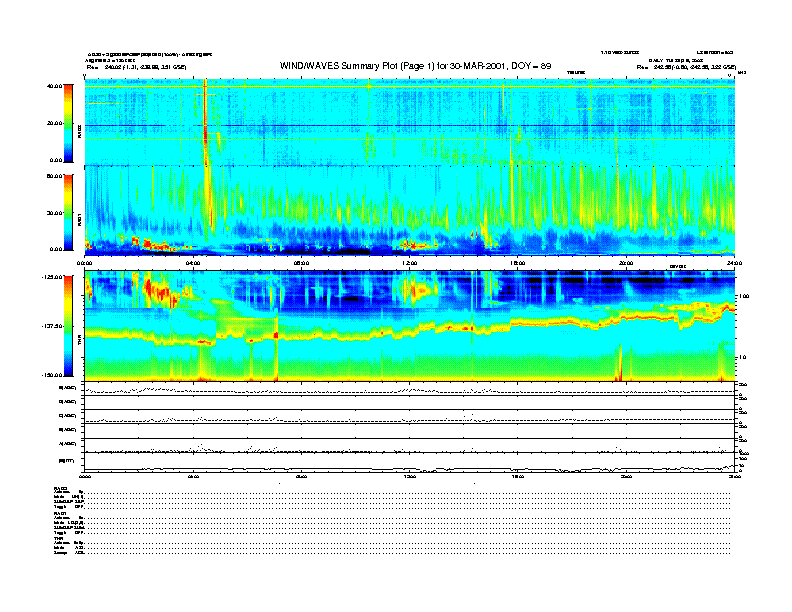The image size is (792, 612).
Task: Click the RAD1 intensity color bar
Action: (68, 212)
